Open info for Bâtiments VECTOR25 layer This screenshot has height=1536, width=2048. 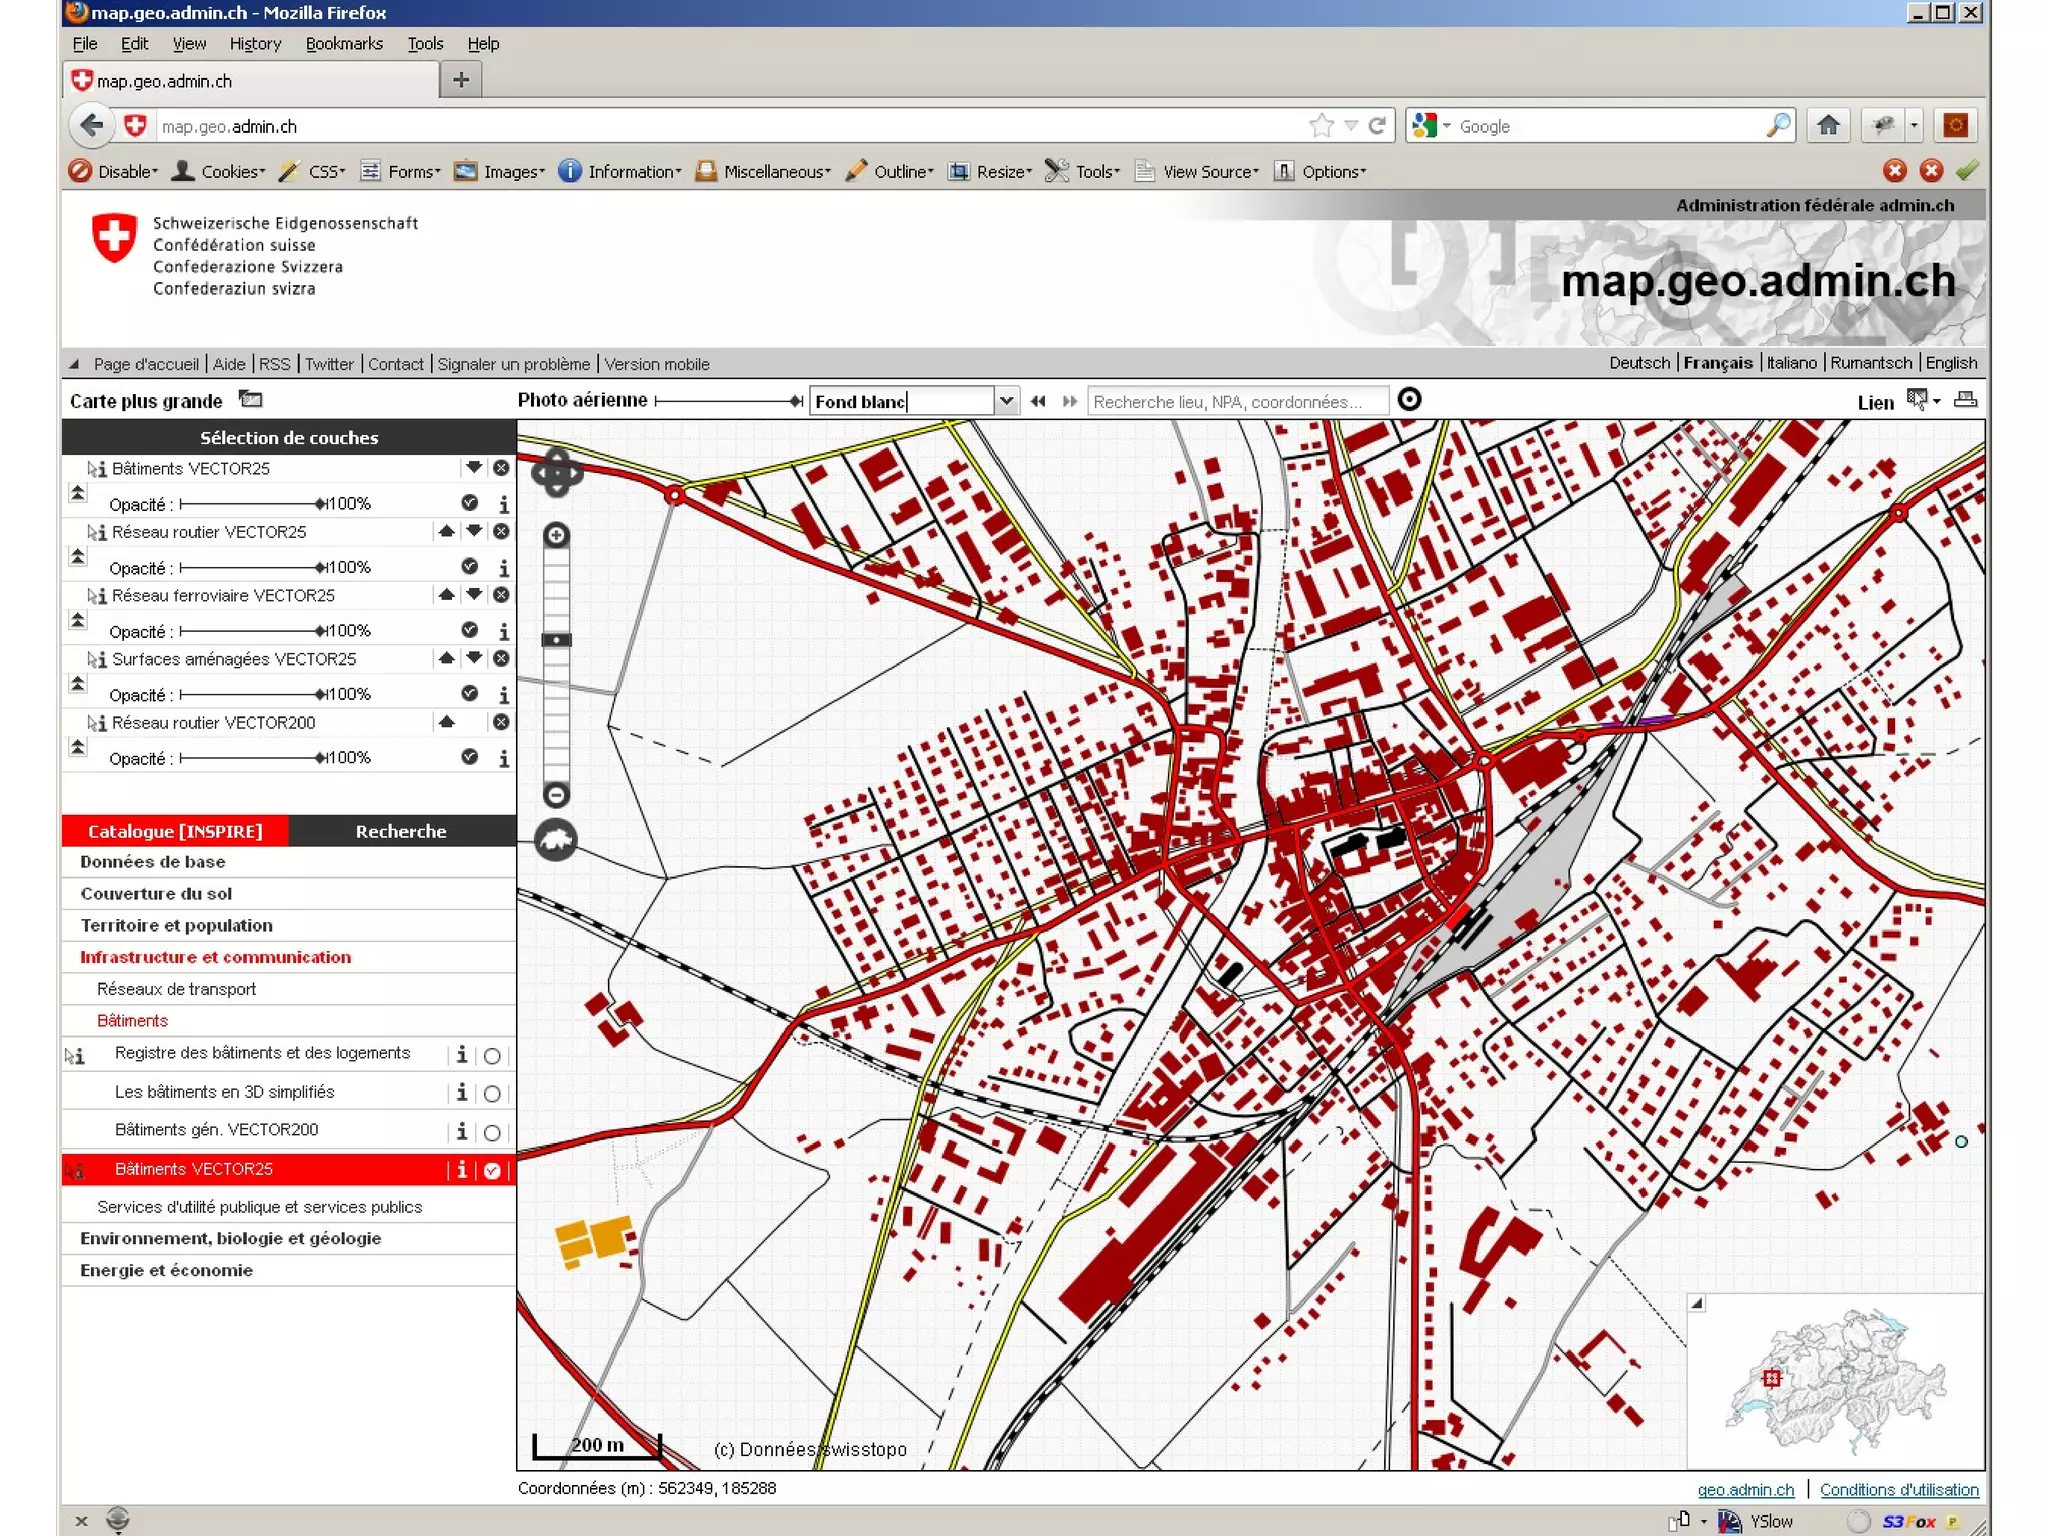pyautogui.click(x=503, y=504)
